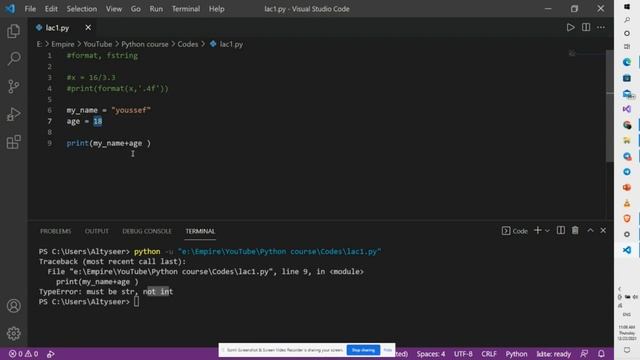Kill the terminal with trash icon
Screen dimensions: 640x360
[x=575, y=231]
